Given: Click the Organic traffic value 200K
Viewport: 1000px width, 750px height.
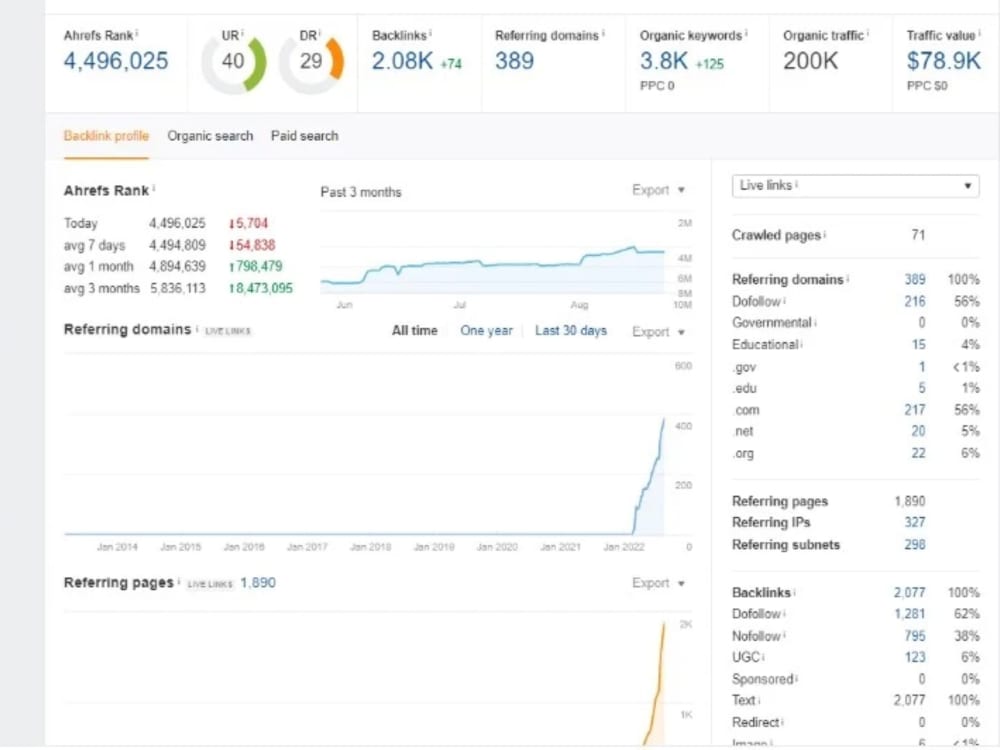Looking at the screenshot, I should point(811,61).
